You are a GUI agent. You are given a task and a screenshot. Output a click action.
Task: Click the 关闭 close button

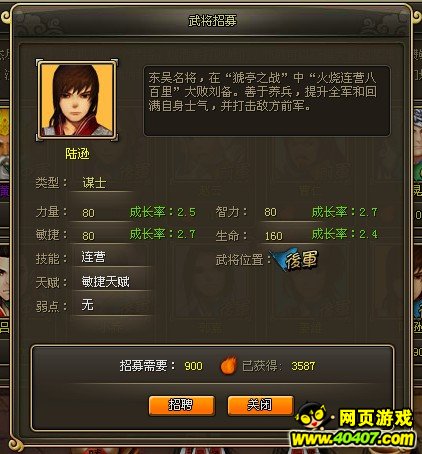point(260,405)
